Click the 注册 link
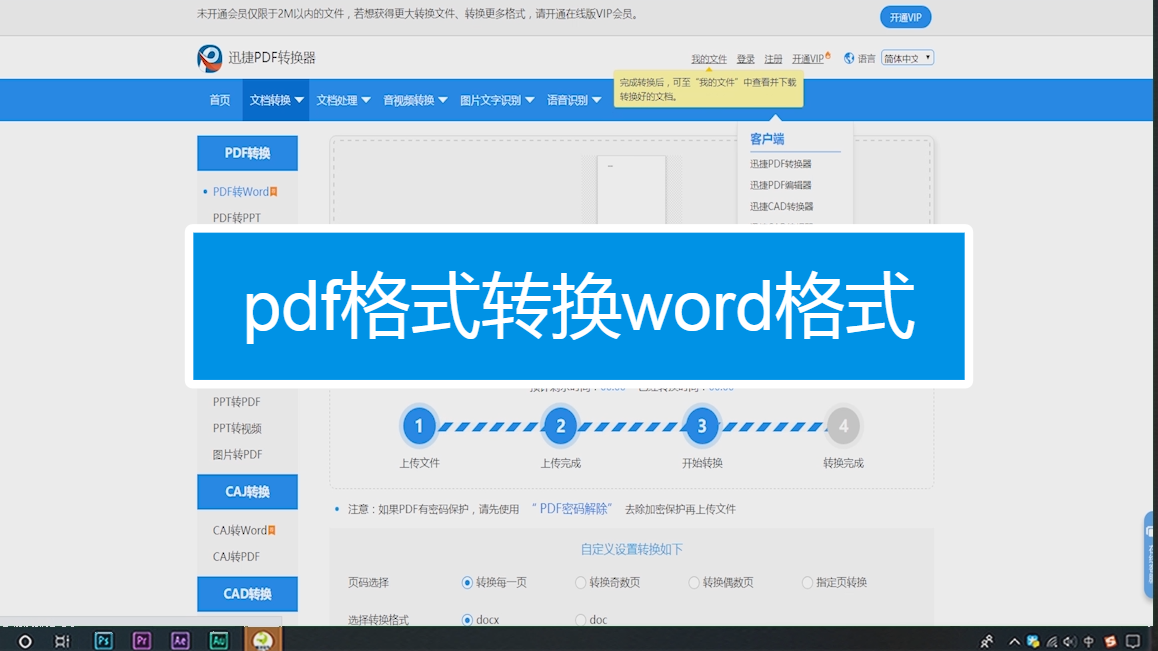 [x=773, y=59]
